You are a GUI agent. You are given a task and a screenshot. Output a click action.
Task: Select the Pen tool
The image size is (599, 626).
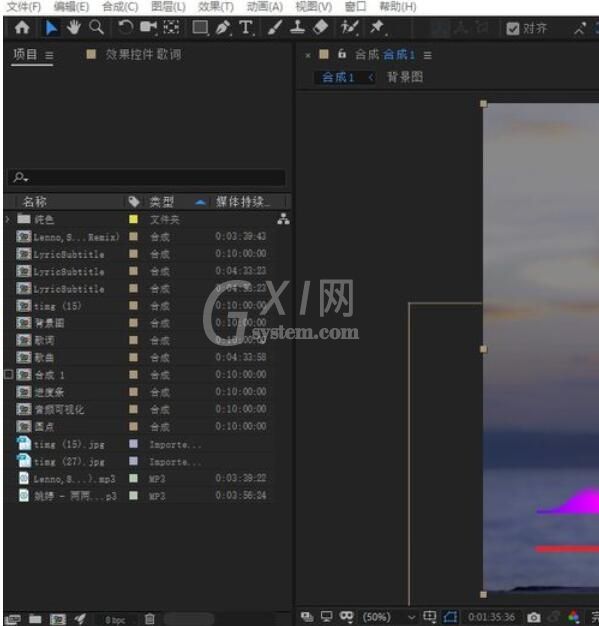(x=223, y=28)
